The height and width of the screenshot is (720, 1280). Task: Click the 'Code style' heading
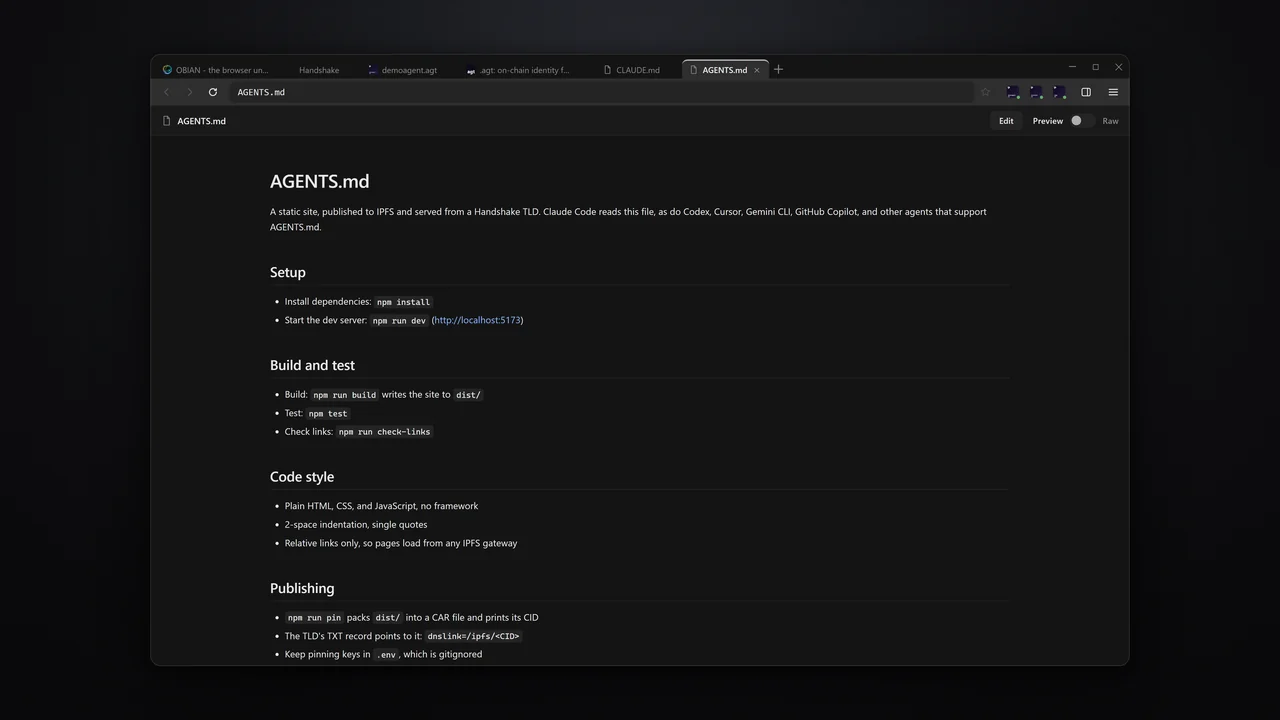[302, 477]
